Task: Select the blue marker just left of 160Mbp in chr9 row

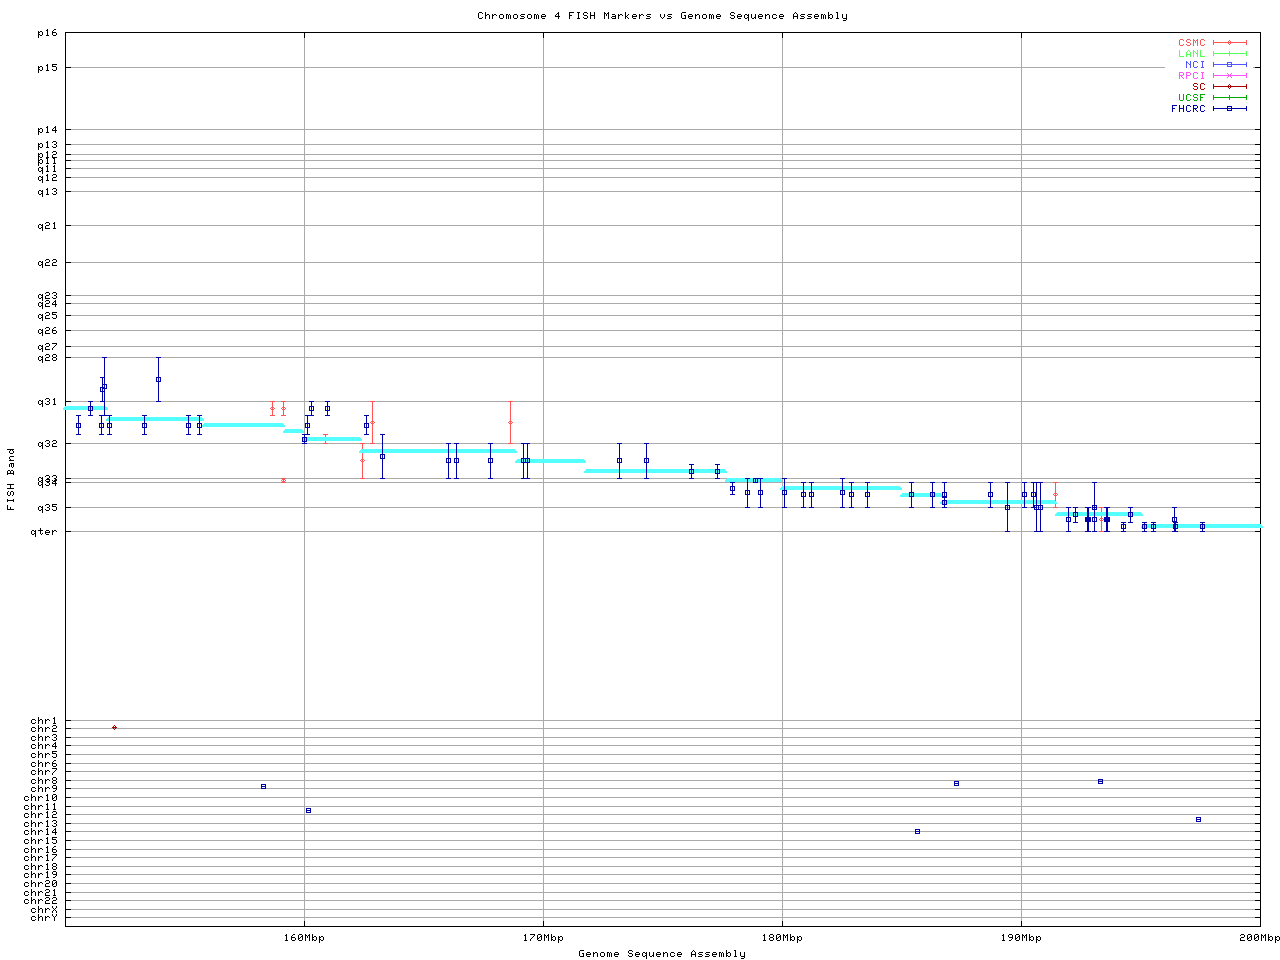Action: pos(263,786)
